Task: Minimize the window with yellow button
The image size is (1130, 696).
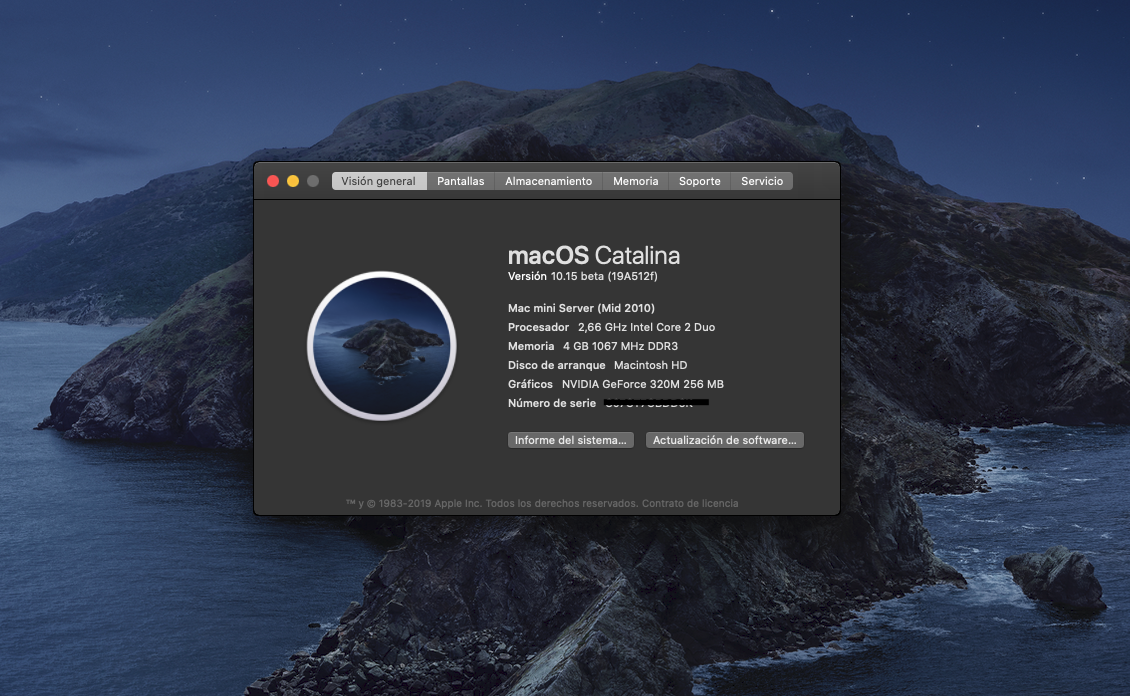Action: point(293,181)
